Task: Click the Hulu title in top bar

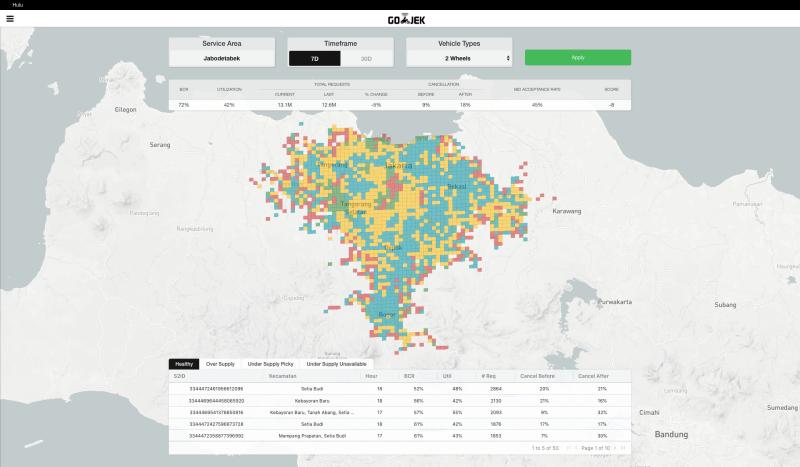Action: 18,5
